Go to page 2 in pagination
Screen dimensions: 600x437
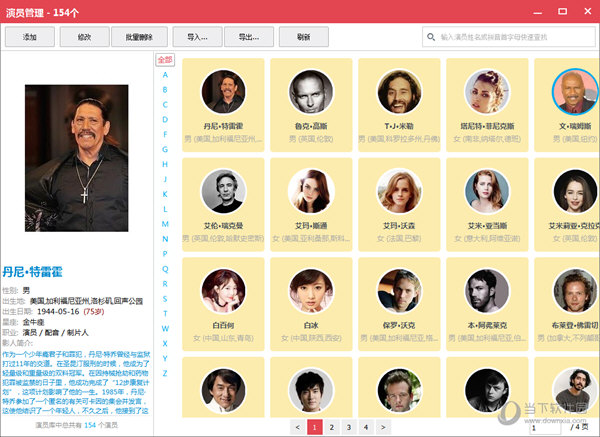[332, 427]
